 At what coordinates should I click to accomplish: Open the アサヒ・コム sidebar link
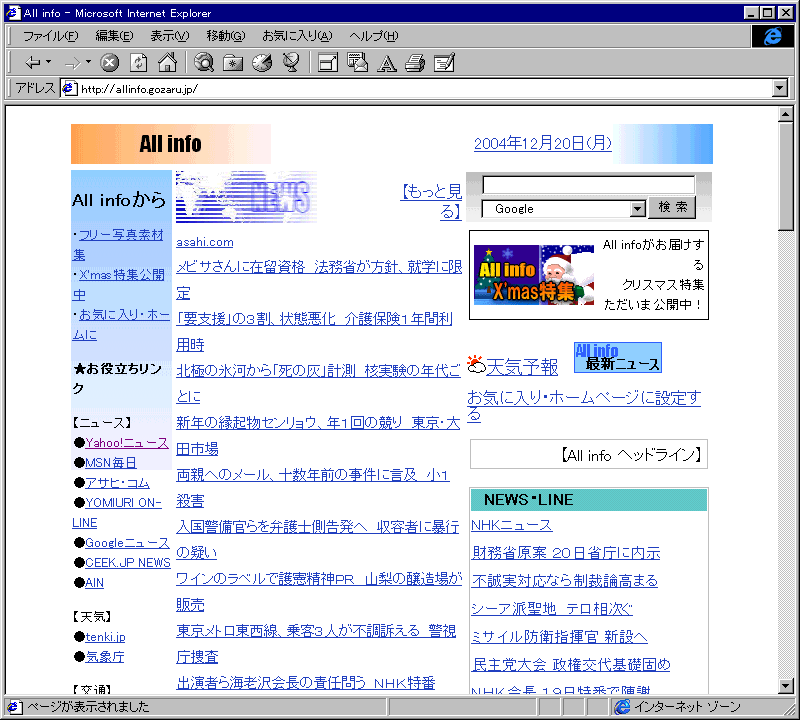coord(117,483)
